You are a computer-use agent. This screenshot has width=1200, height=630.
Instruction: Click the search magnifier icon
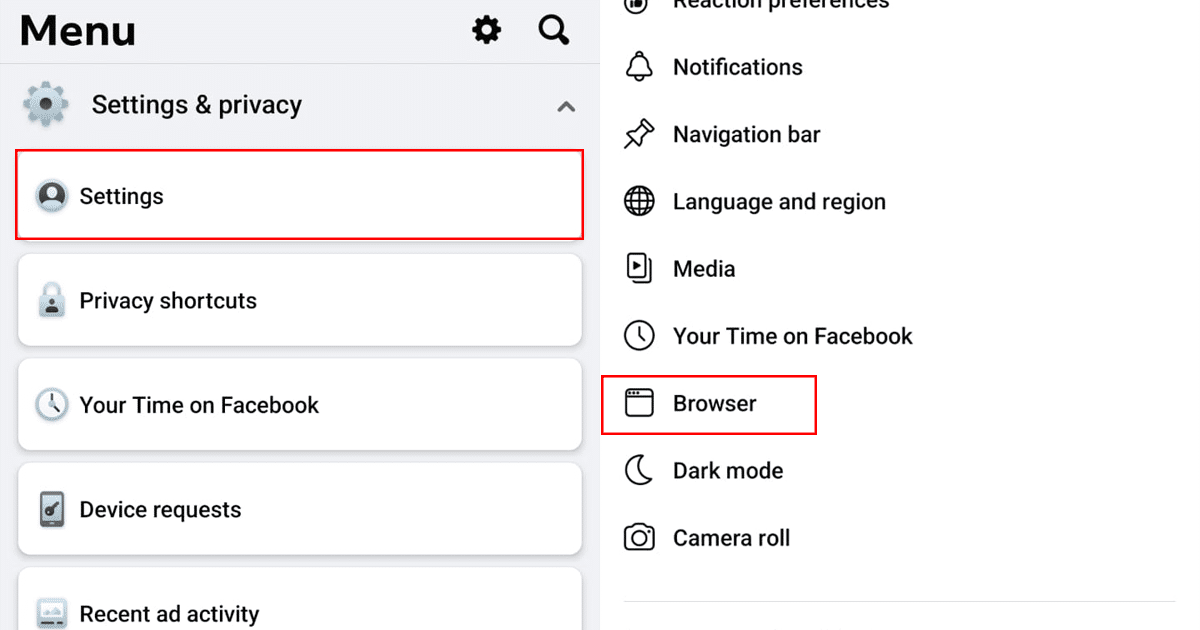(x=554, y=30)
